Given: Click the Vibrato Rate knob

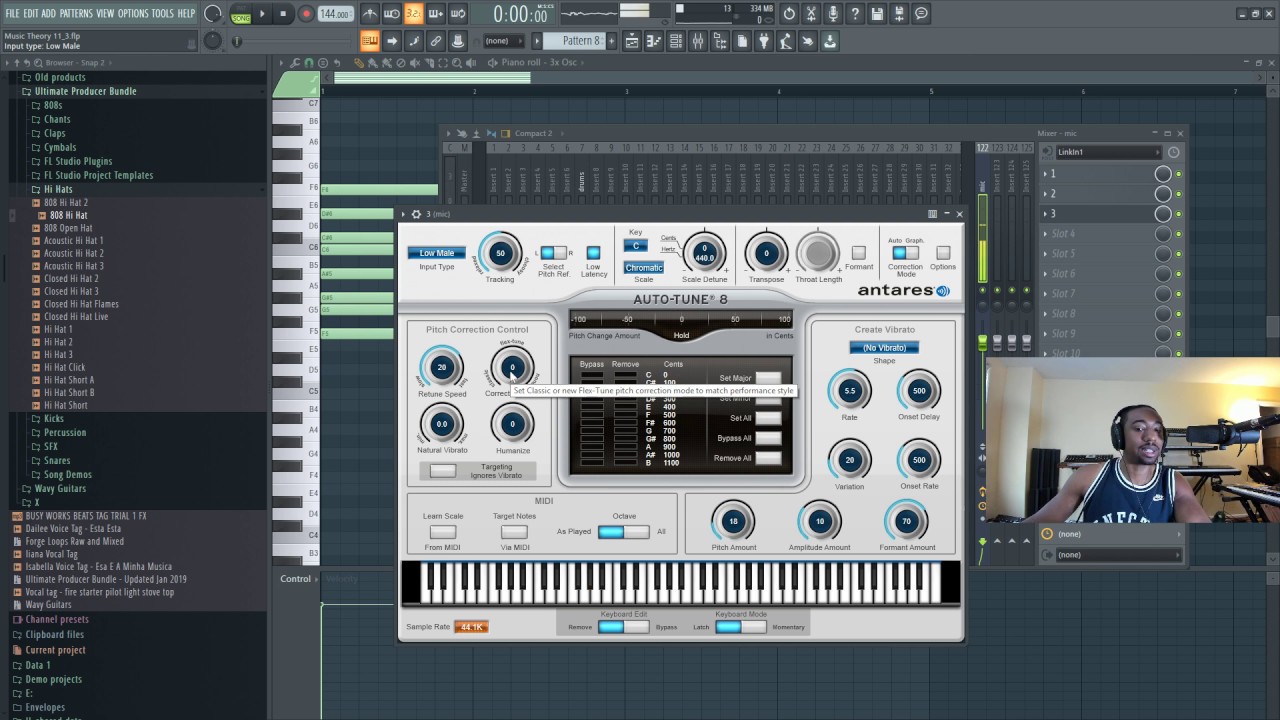Looking at the screenshot, I should point(849,390).
